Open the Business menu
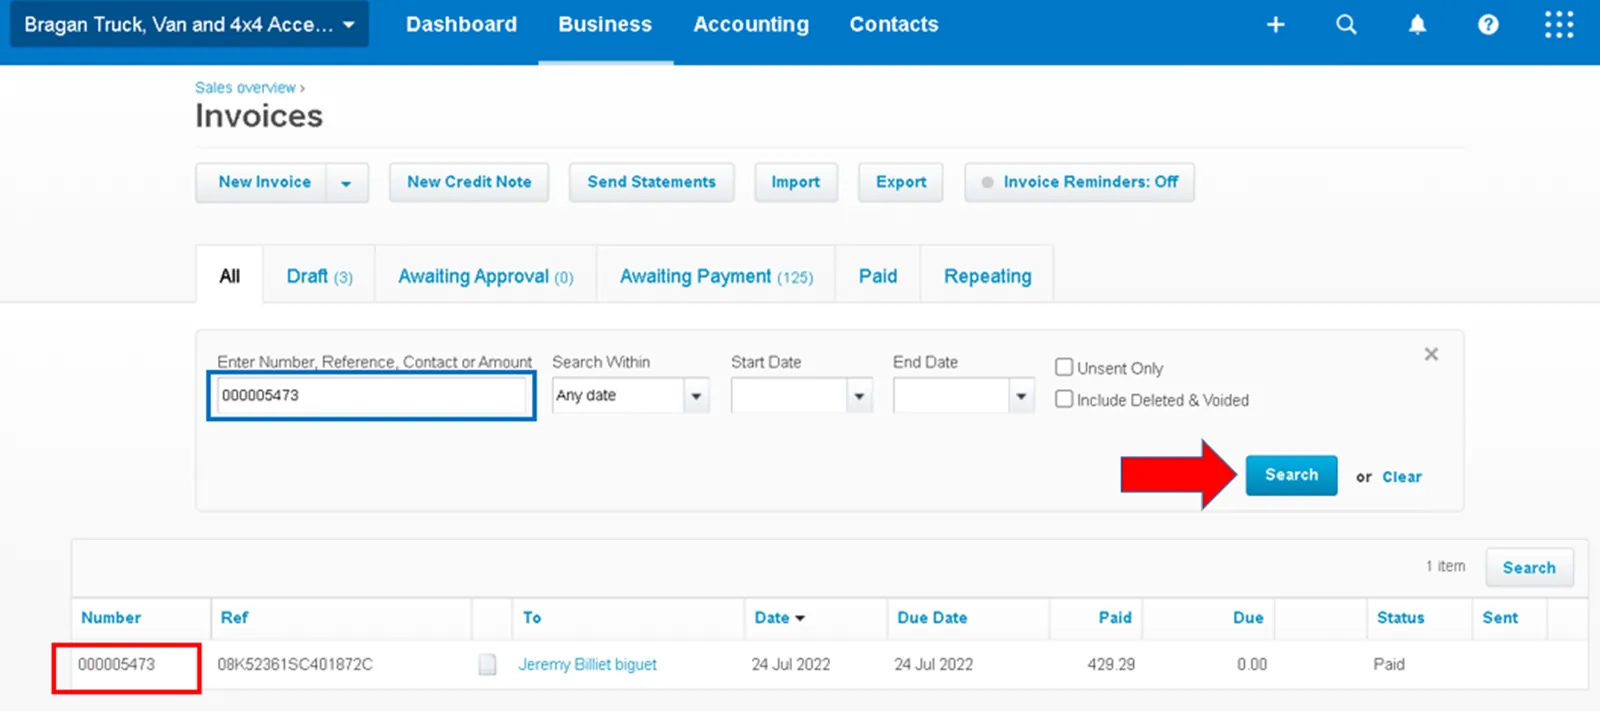Image resolution: width=1600 pixels, height=711 pixels. coord(605,24)
